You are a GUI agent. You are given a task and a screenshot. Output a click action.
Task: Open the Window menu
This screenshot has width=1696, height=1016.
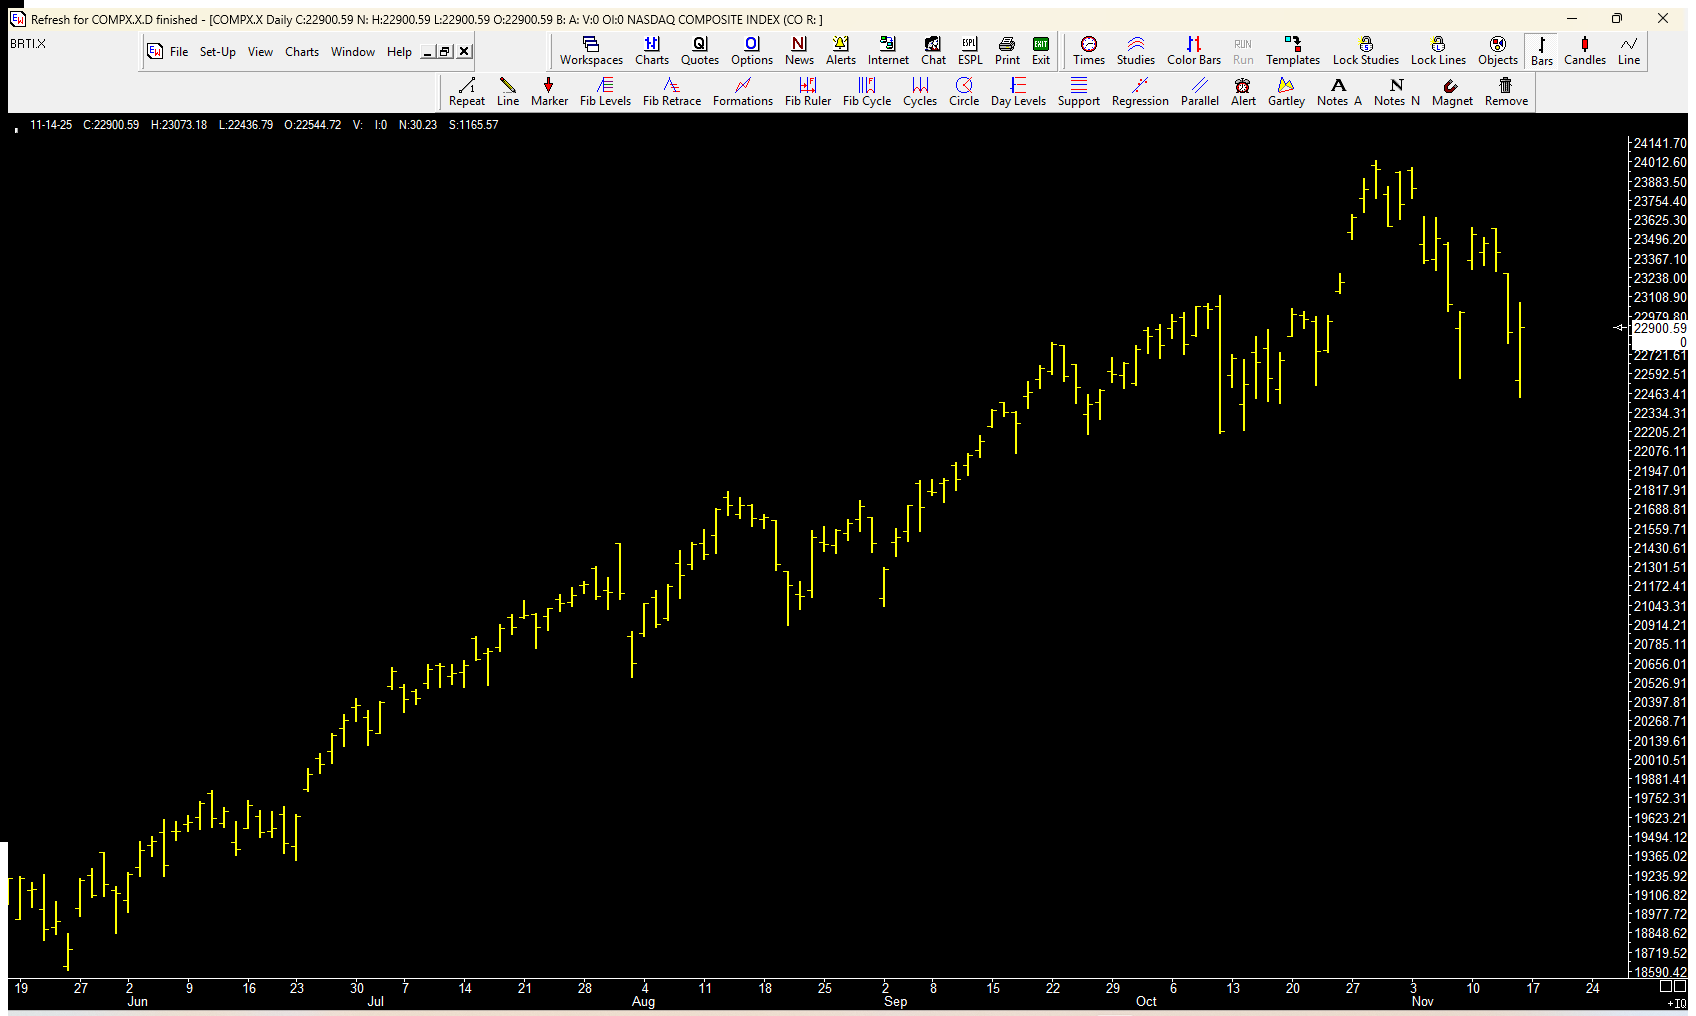tap(352, 52)
